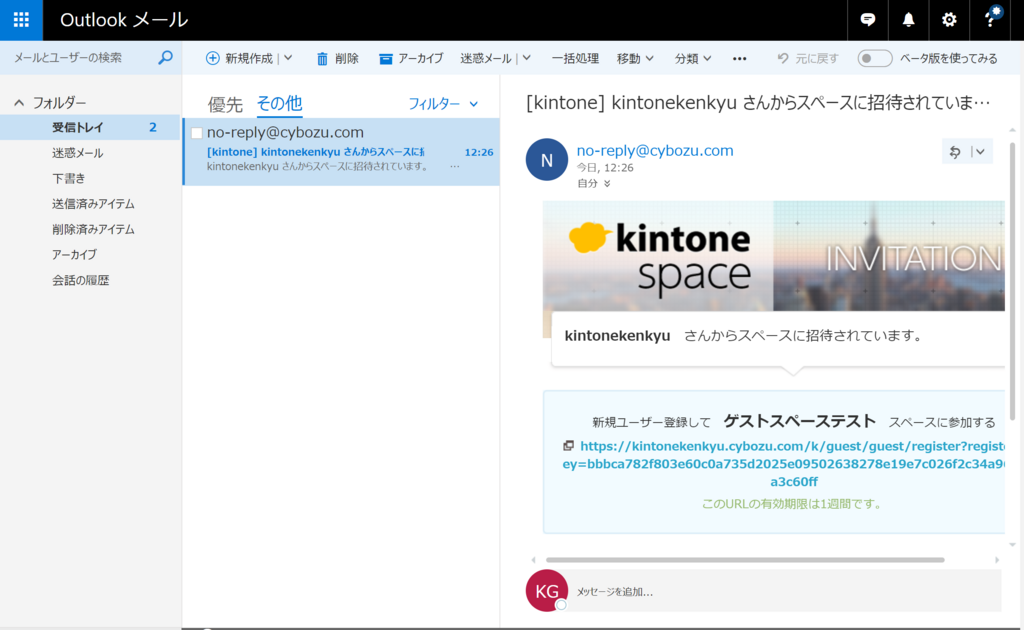Click the reply arrow icon on message
Screen dimensions: 1024x630
(955, 151)
